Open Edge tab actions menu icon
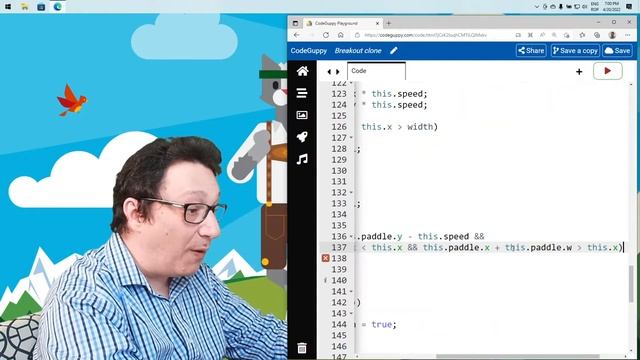 (295, 23)
